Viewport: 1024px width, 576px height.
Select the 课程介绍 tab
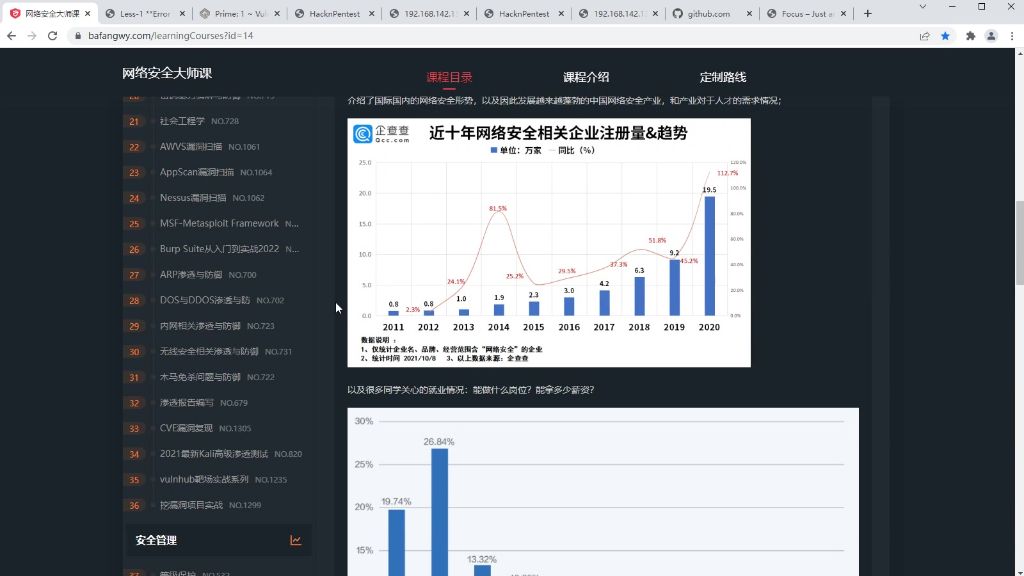[x=586, y=77]
